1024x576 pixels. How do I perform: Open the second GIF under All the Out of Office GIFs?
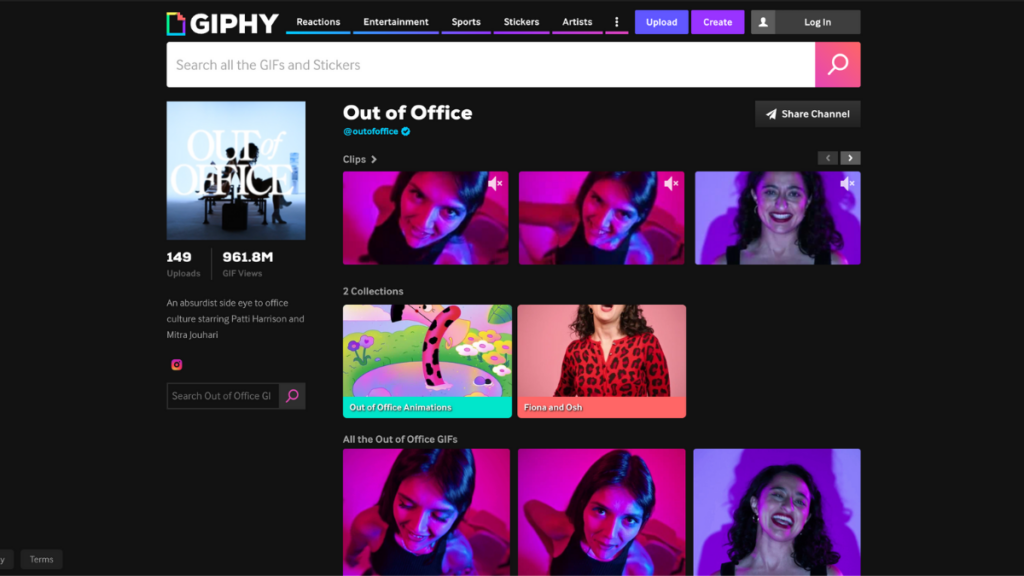tap(601, 512)
